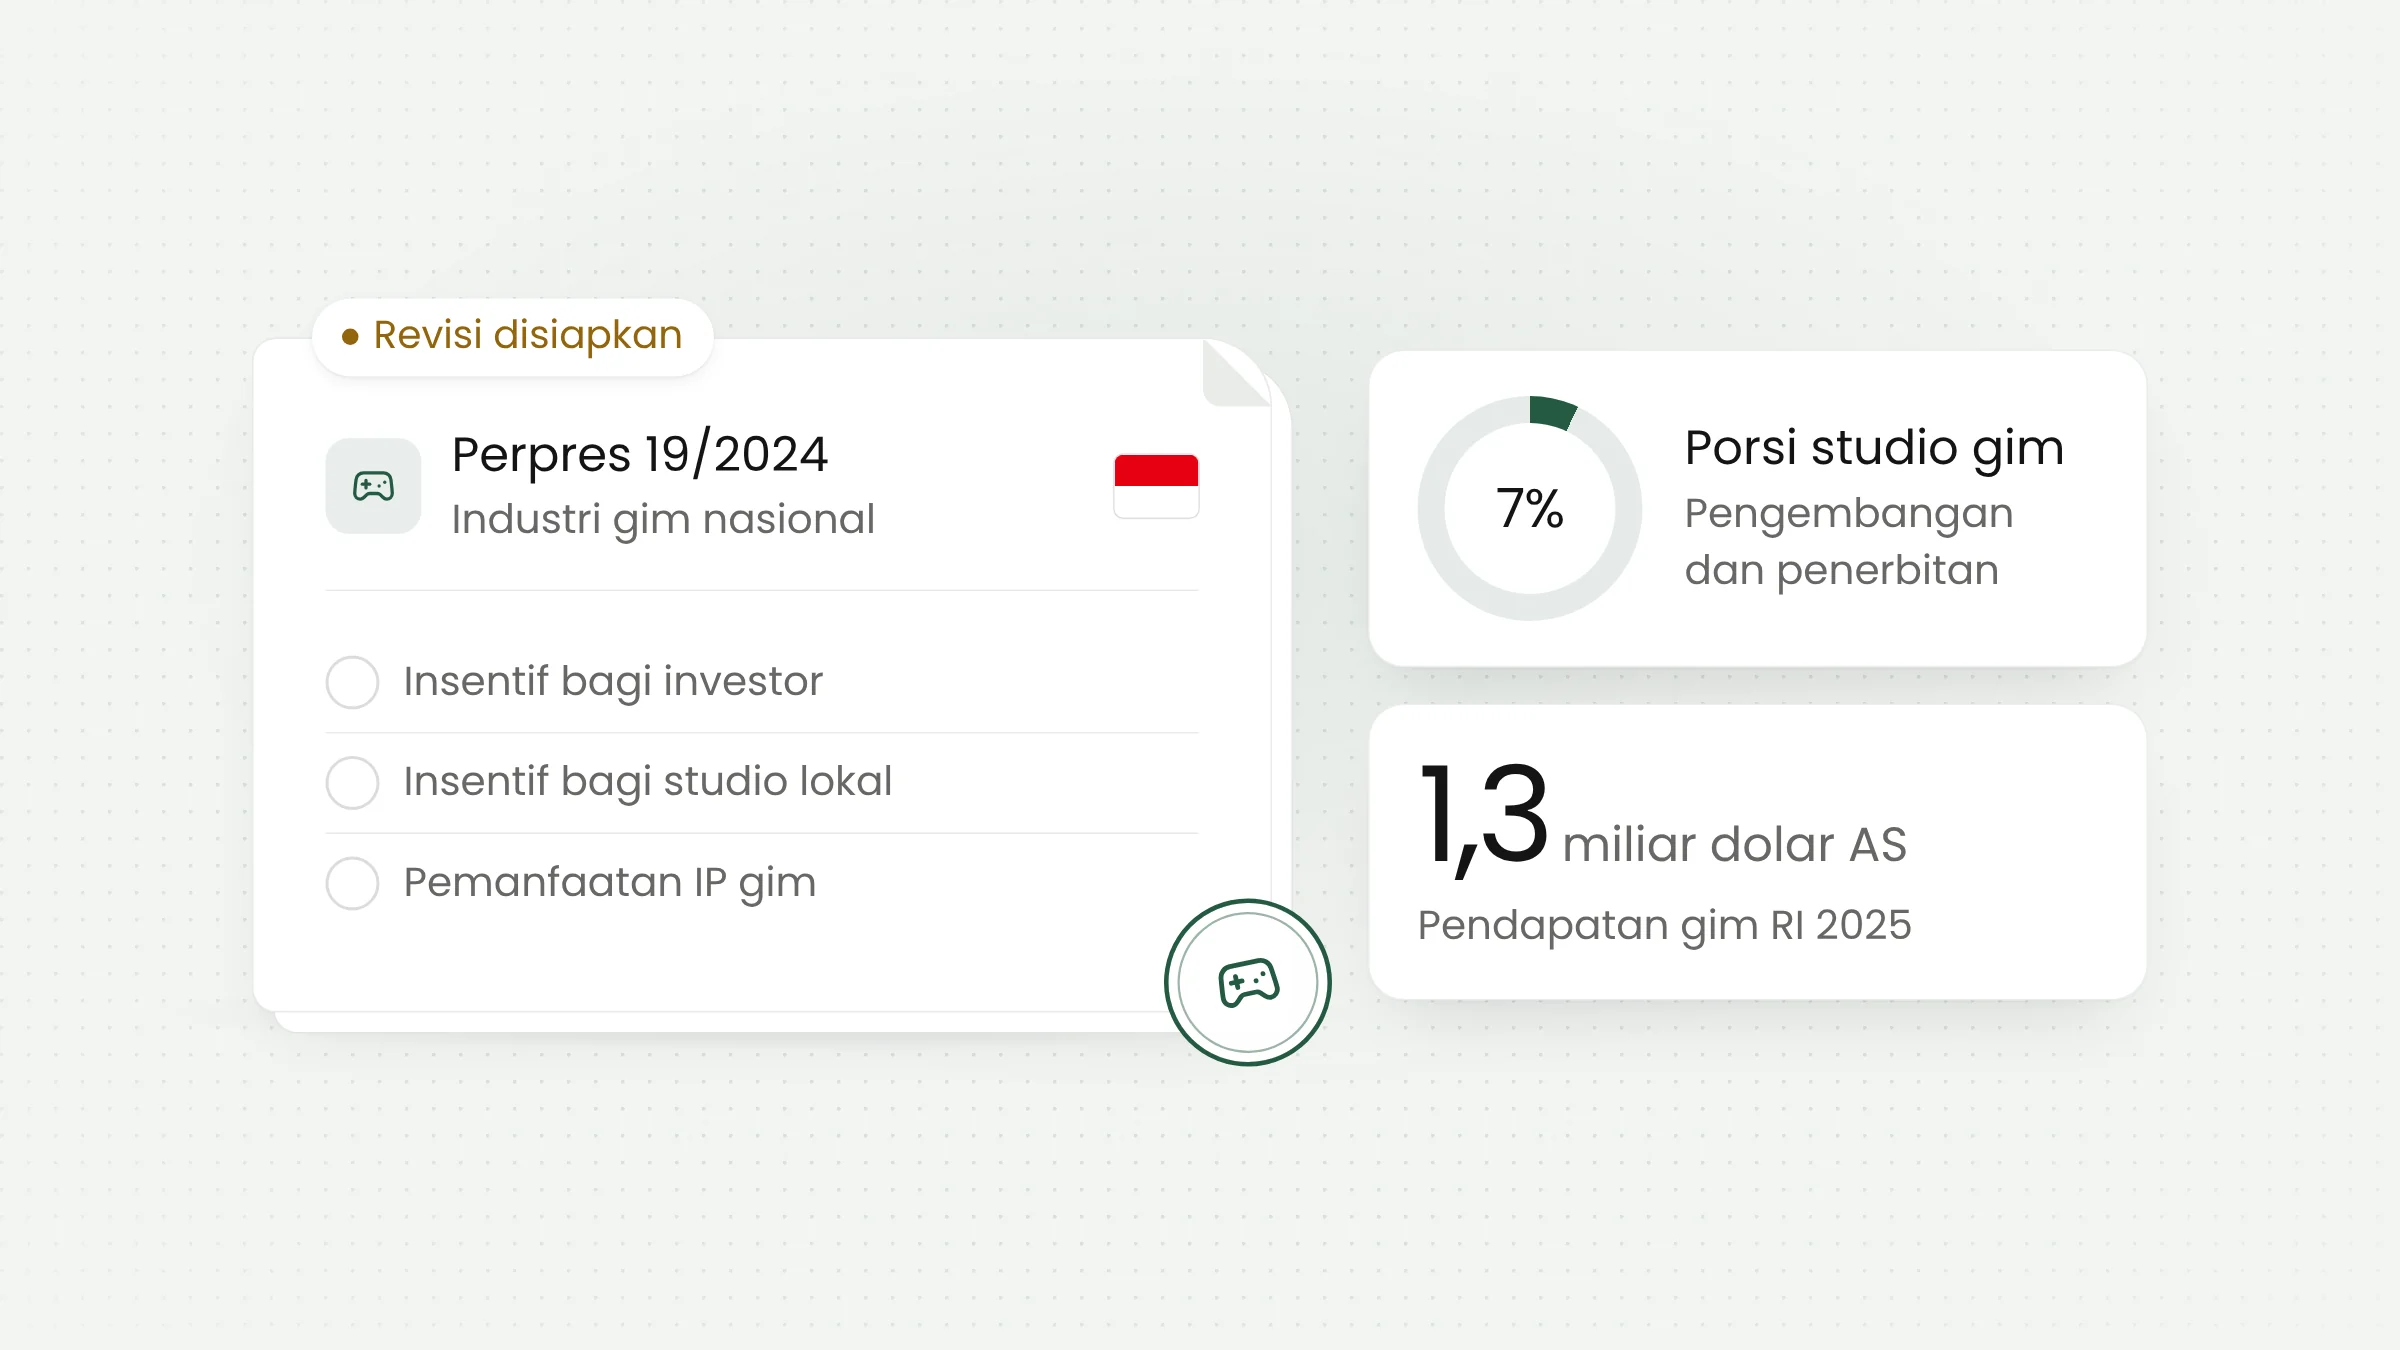2400x1350 pixels.
Task: Click the Industri gim nasional subtitle
Action: (x=663, y=520)
